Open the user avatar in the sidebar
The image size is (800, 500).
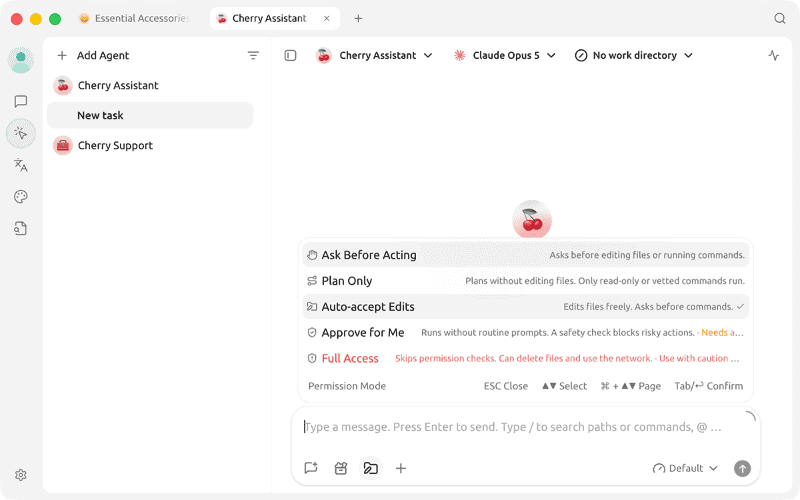tap(21, 60)
